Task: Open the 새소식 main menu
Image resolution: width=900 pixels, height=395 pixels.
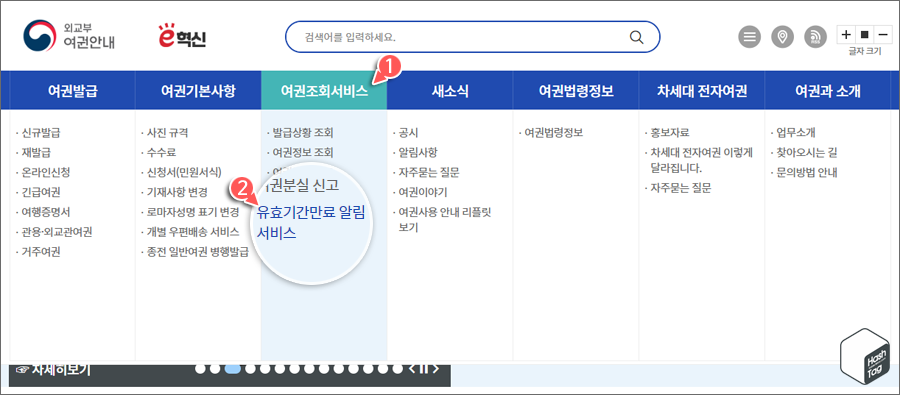Action: (450, 91)
